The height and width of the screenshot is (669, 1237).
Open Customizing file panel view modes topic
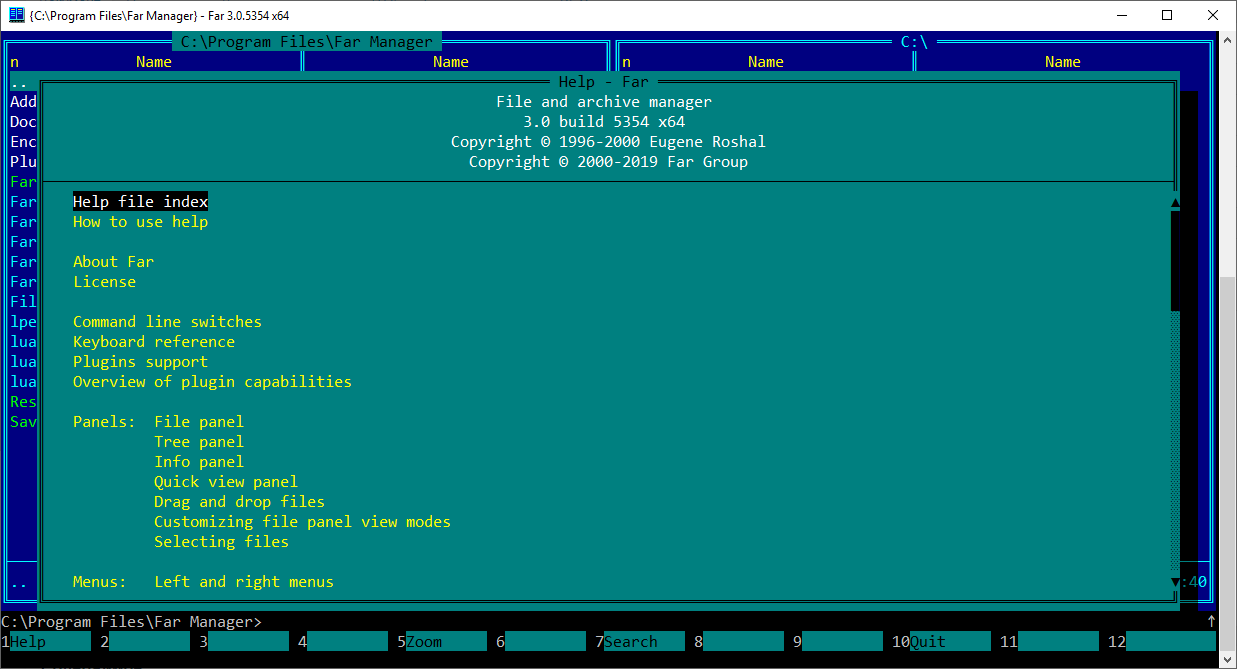(302, 522)
